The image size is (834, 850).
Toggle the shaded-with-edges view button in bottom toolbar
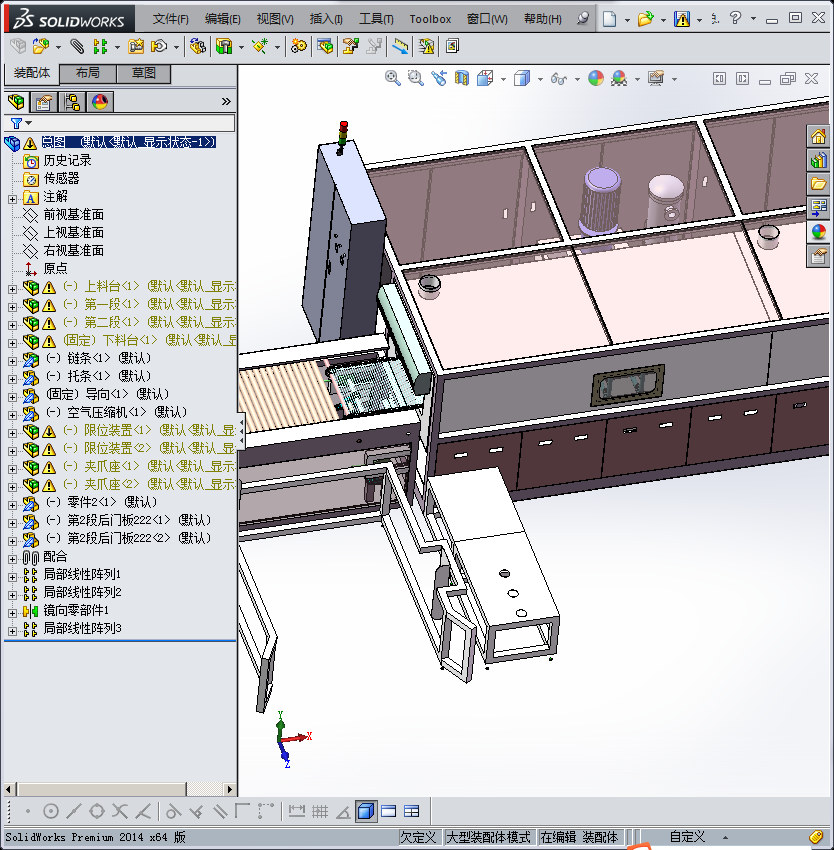coord(365,811)
